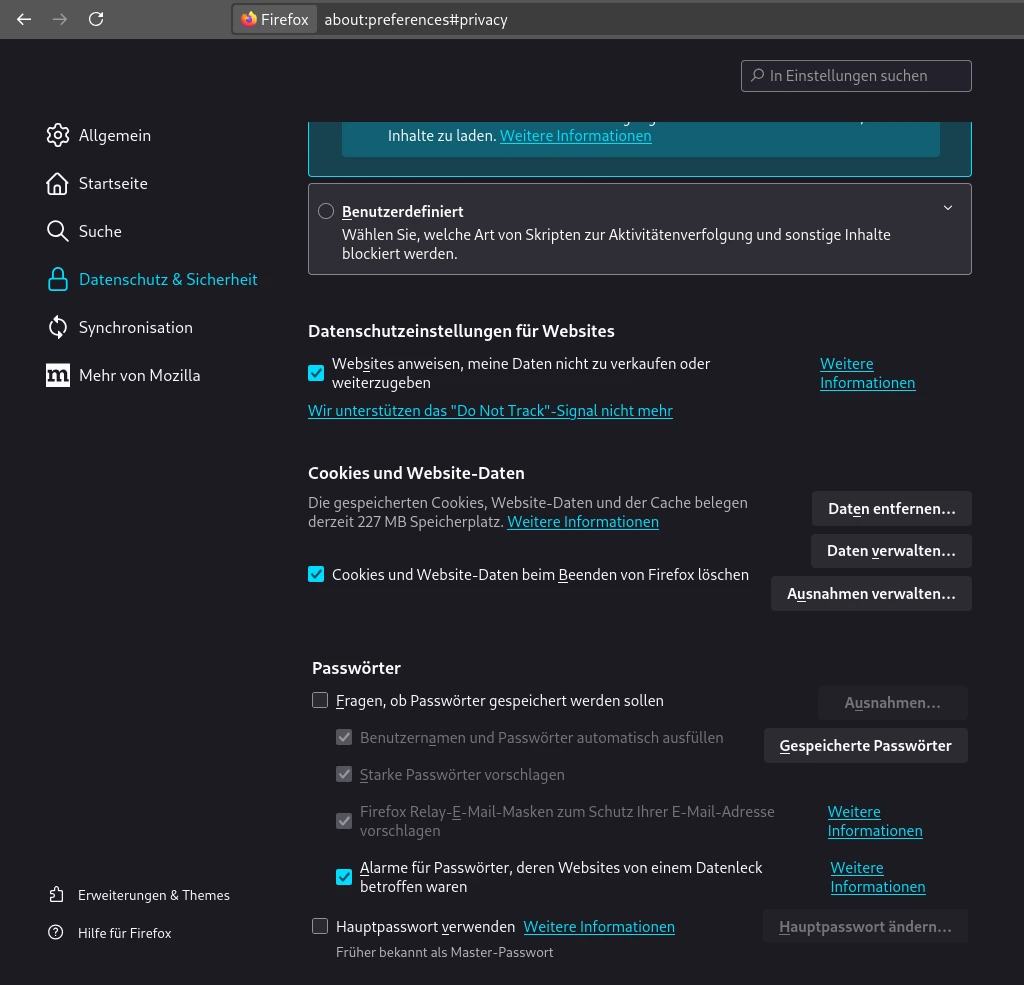The height and width of the screenshot is (985, 1024).
Task: Reload the page with the refresh icon
Action: click(x=96, y=19)
